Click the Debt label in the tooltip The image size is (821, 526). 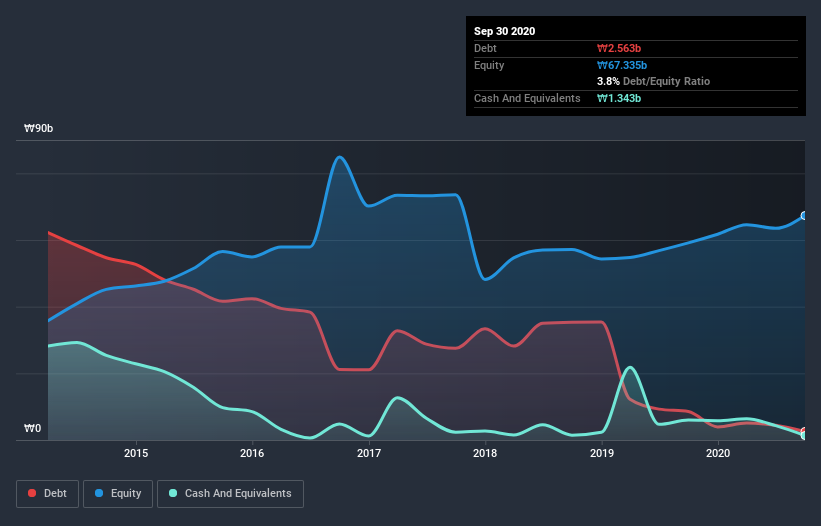pyautogui.click(x=485, y=48)
